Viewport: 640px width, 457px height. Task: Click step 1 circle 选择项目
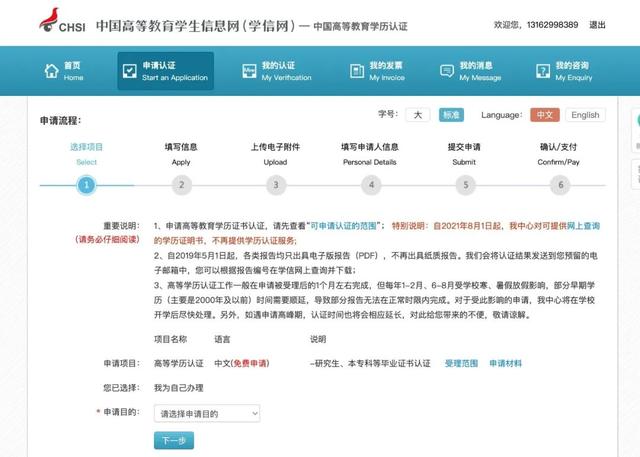pyautogui.click(x=86, y=185)
